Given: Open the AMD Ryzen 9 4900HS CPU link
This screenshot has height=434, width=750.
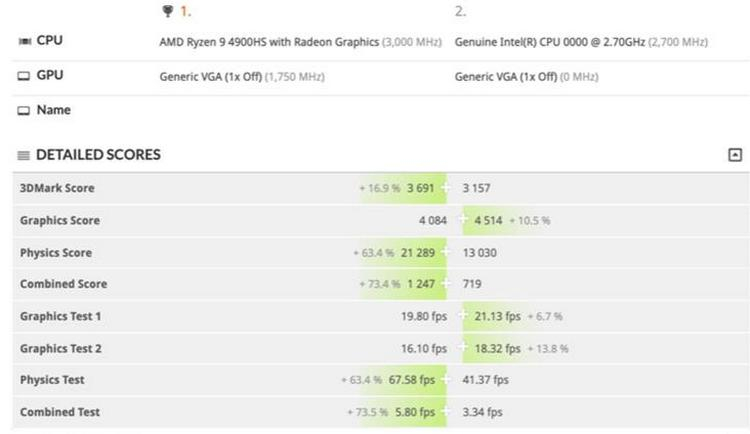Looking at the screenshot, I should [x=269, y=42].
